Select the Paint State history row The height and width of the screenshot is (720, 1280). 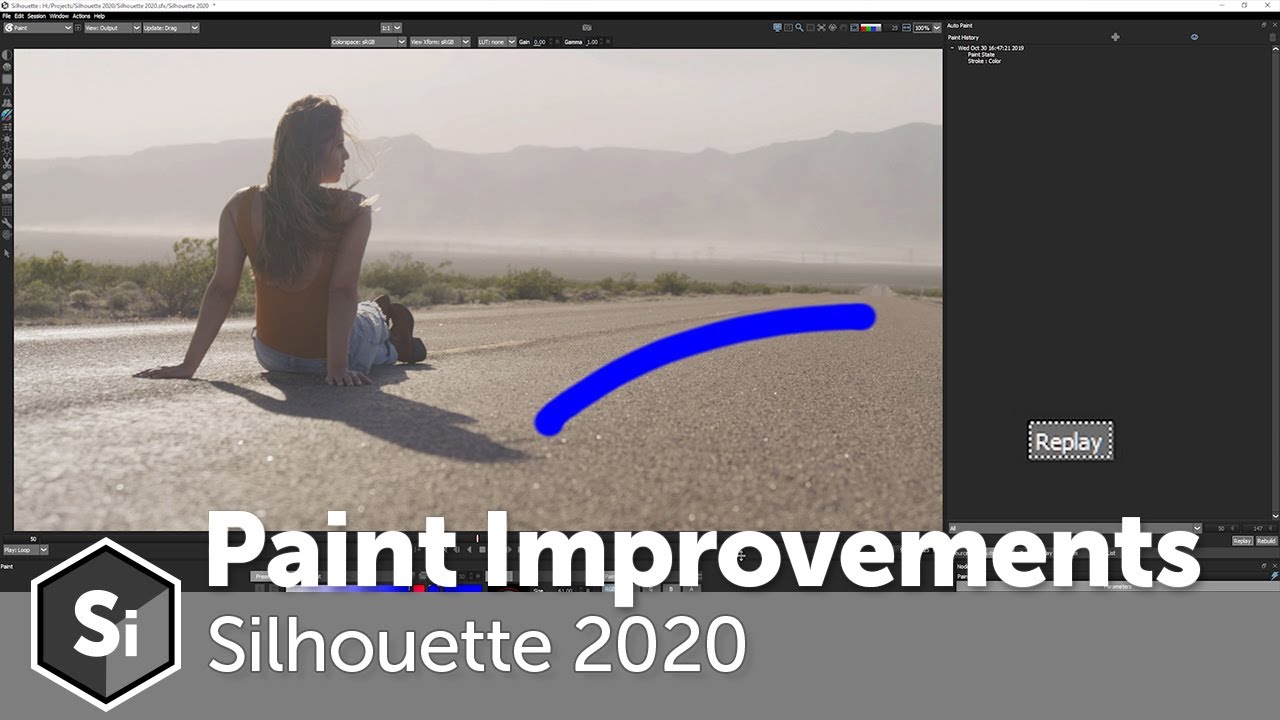coord(983,55)
